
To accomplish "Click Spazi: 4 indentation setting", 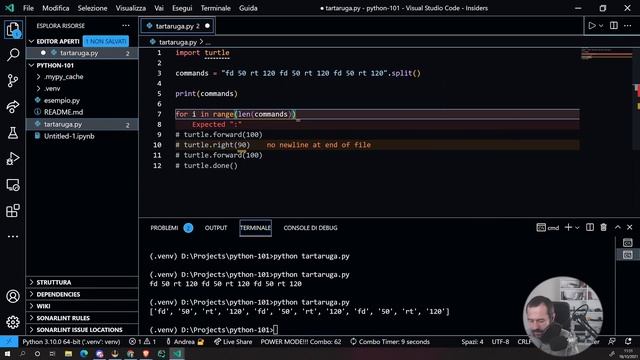I will tap(472, 342).
